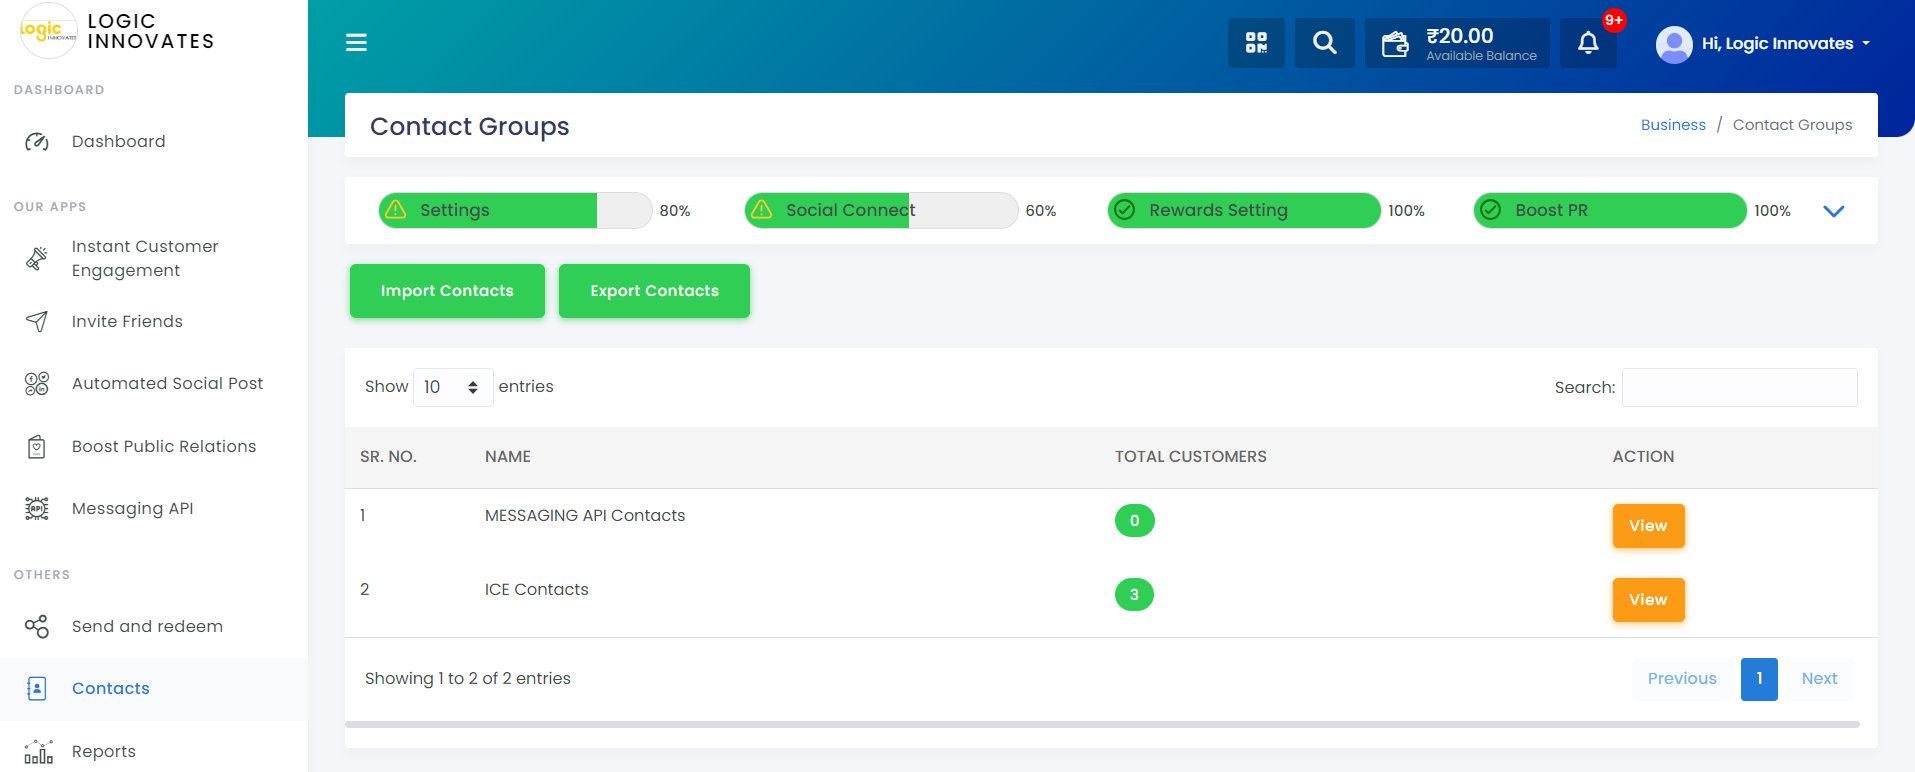Open the entries-per-page dropdown
1915x772 pixels.
tap(453, 387)
